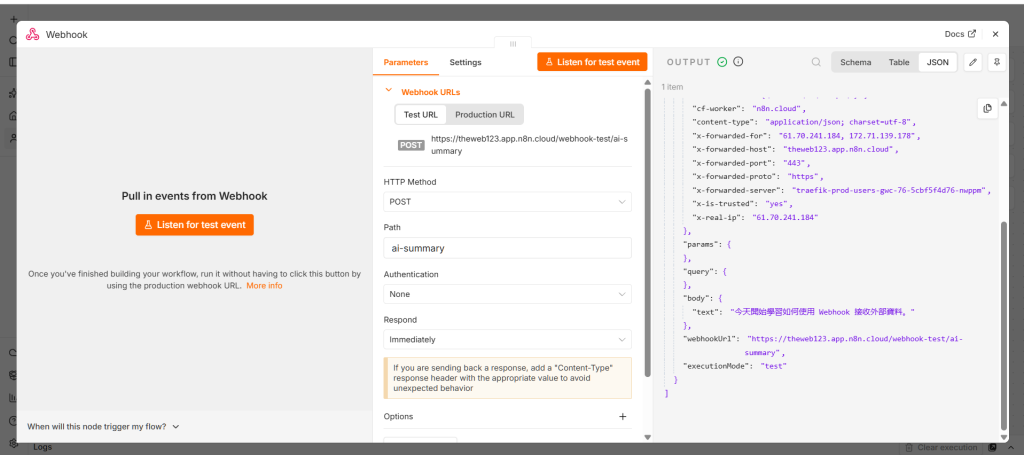Switch to the Parameters tab

tap(406, 62)
